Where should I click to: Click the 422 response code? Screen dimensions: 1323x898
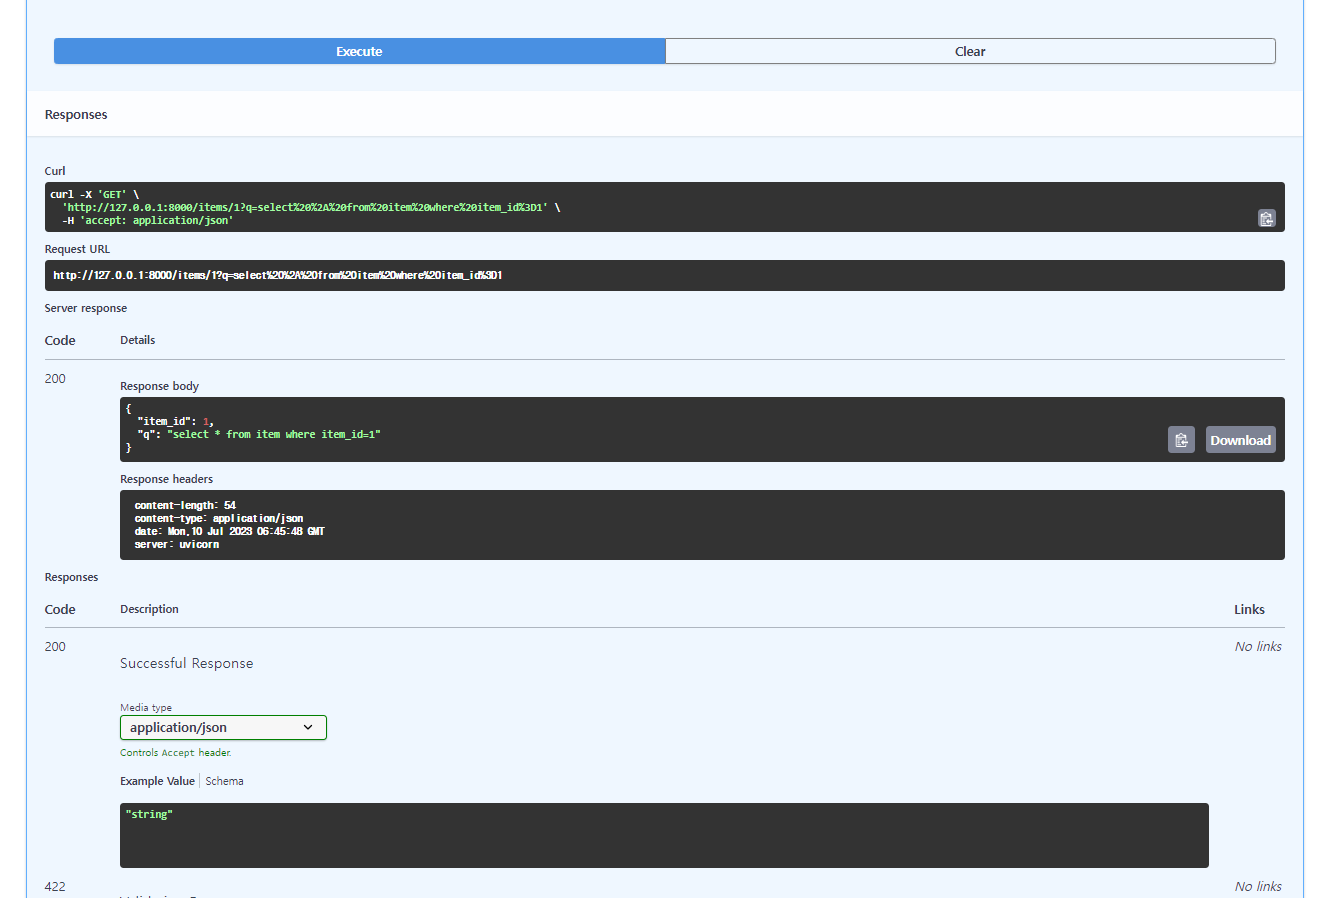[55, 886]
